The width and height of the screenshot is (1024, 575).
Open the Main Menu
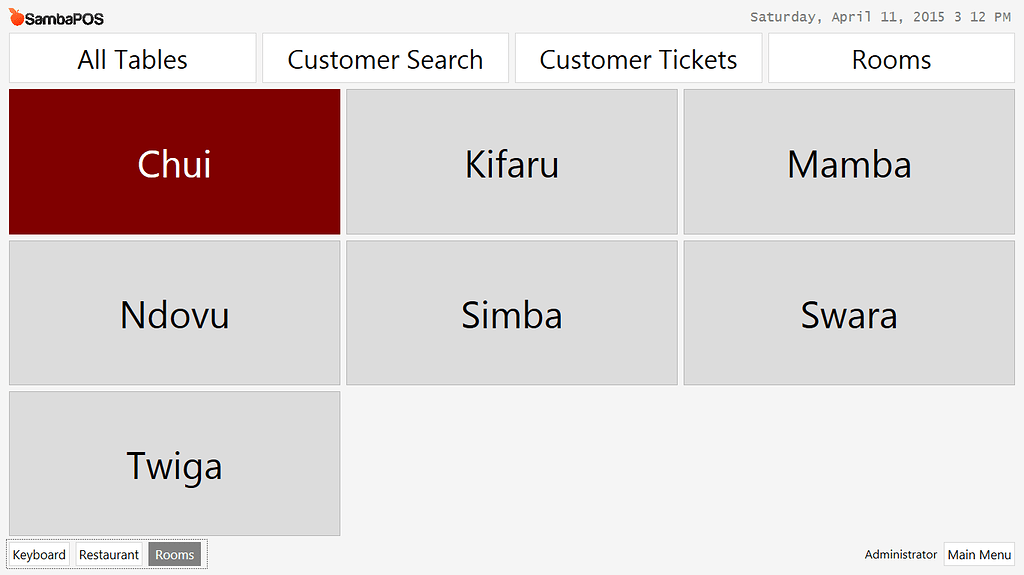coord(979,555)
